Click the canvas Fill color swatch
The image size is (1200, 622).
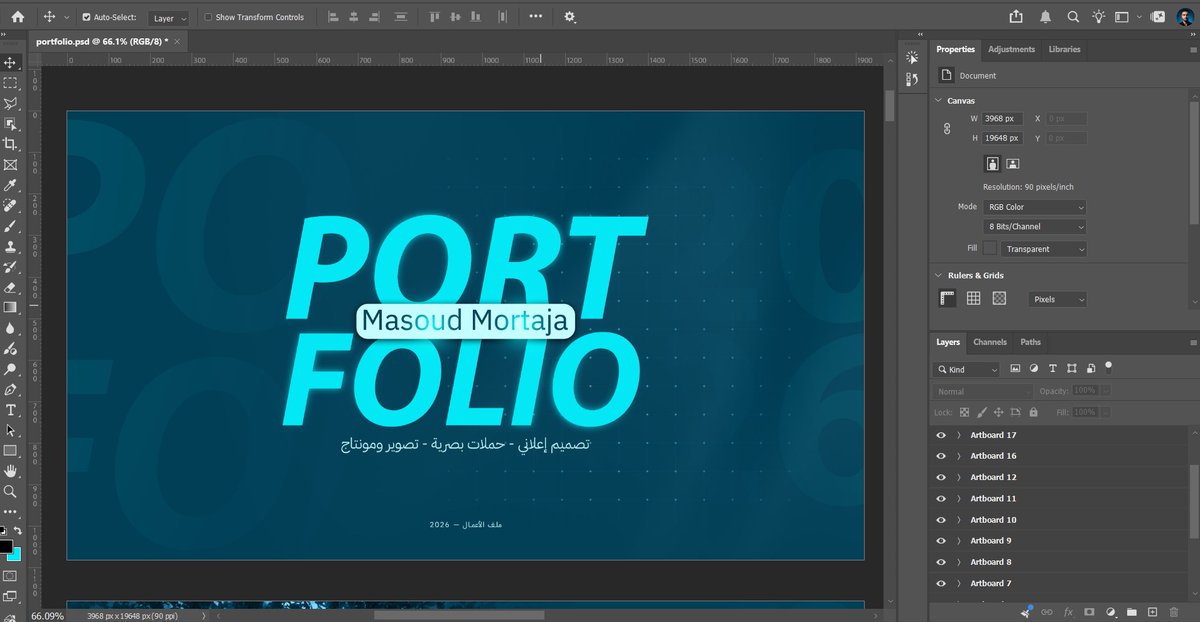point(990,249)
